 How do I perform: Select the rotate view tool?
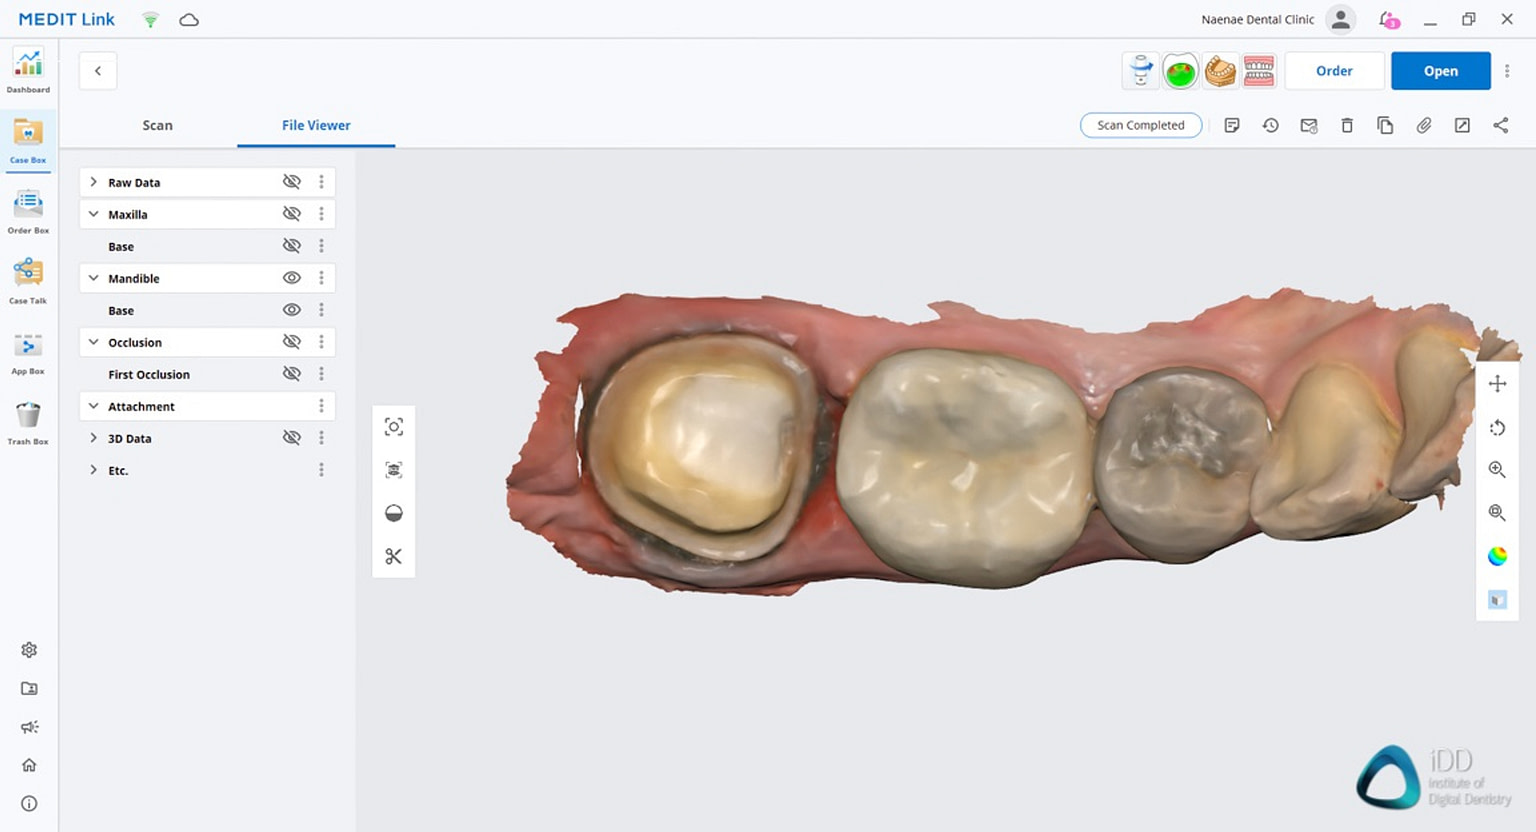pyautogui.click(x=1497, y=428)
